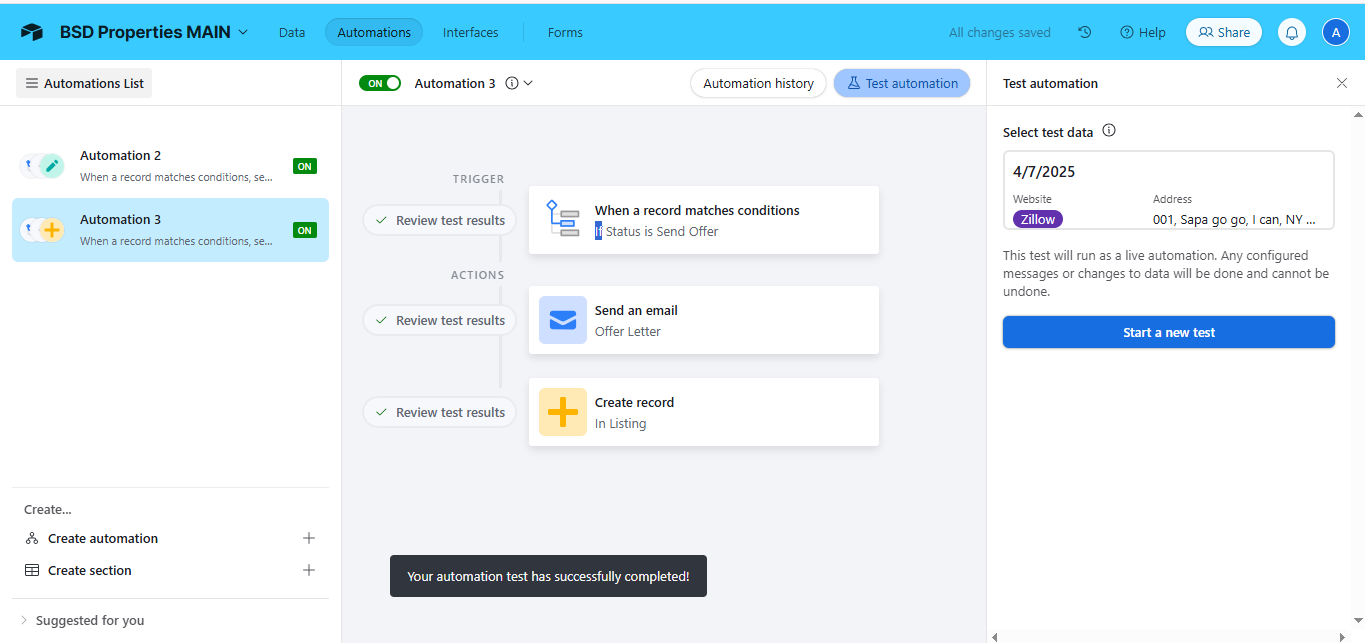Switch to the Forms tab
Viewport: 1365px width, 643px height.
click(565, 32)
